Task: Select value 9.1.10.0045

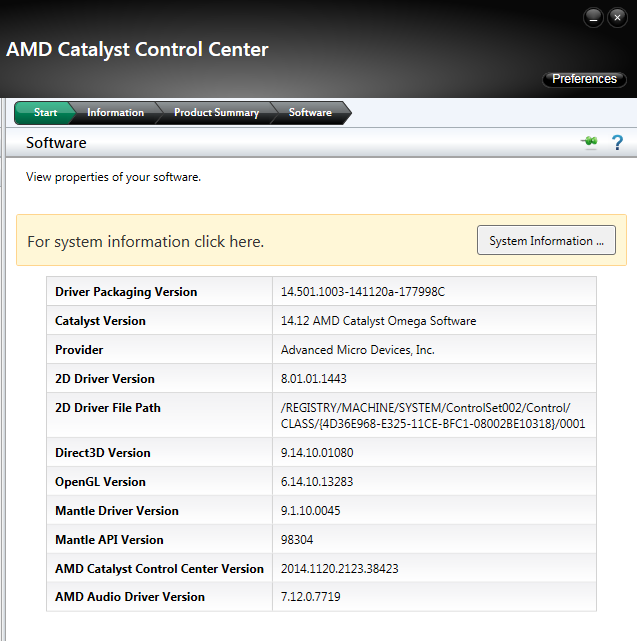Action: (310, 511)
